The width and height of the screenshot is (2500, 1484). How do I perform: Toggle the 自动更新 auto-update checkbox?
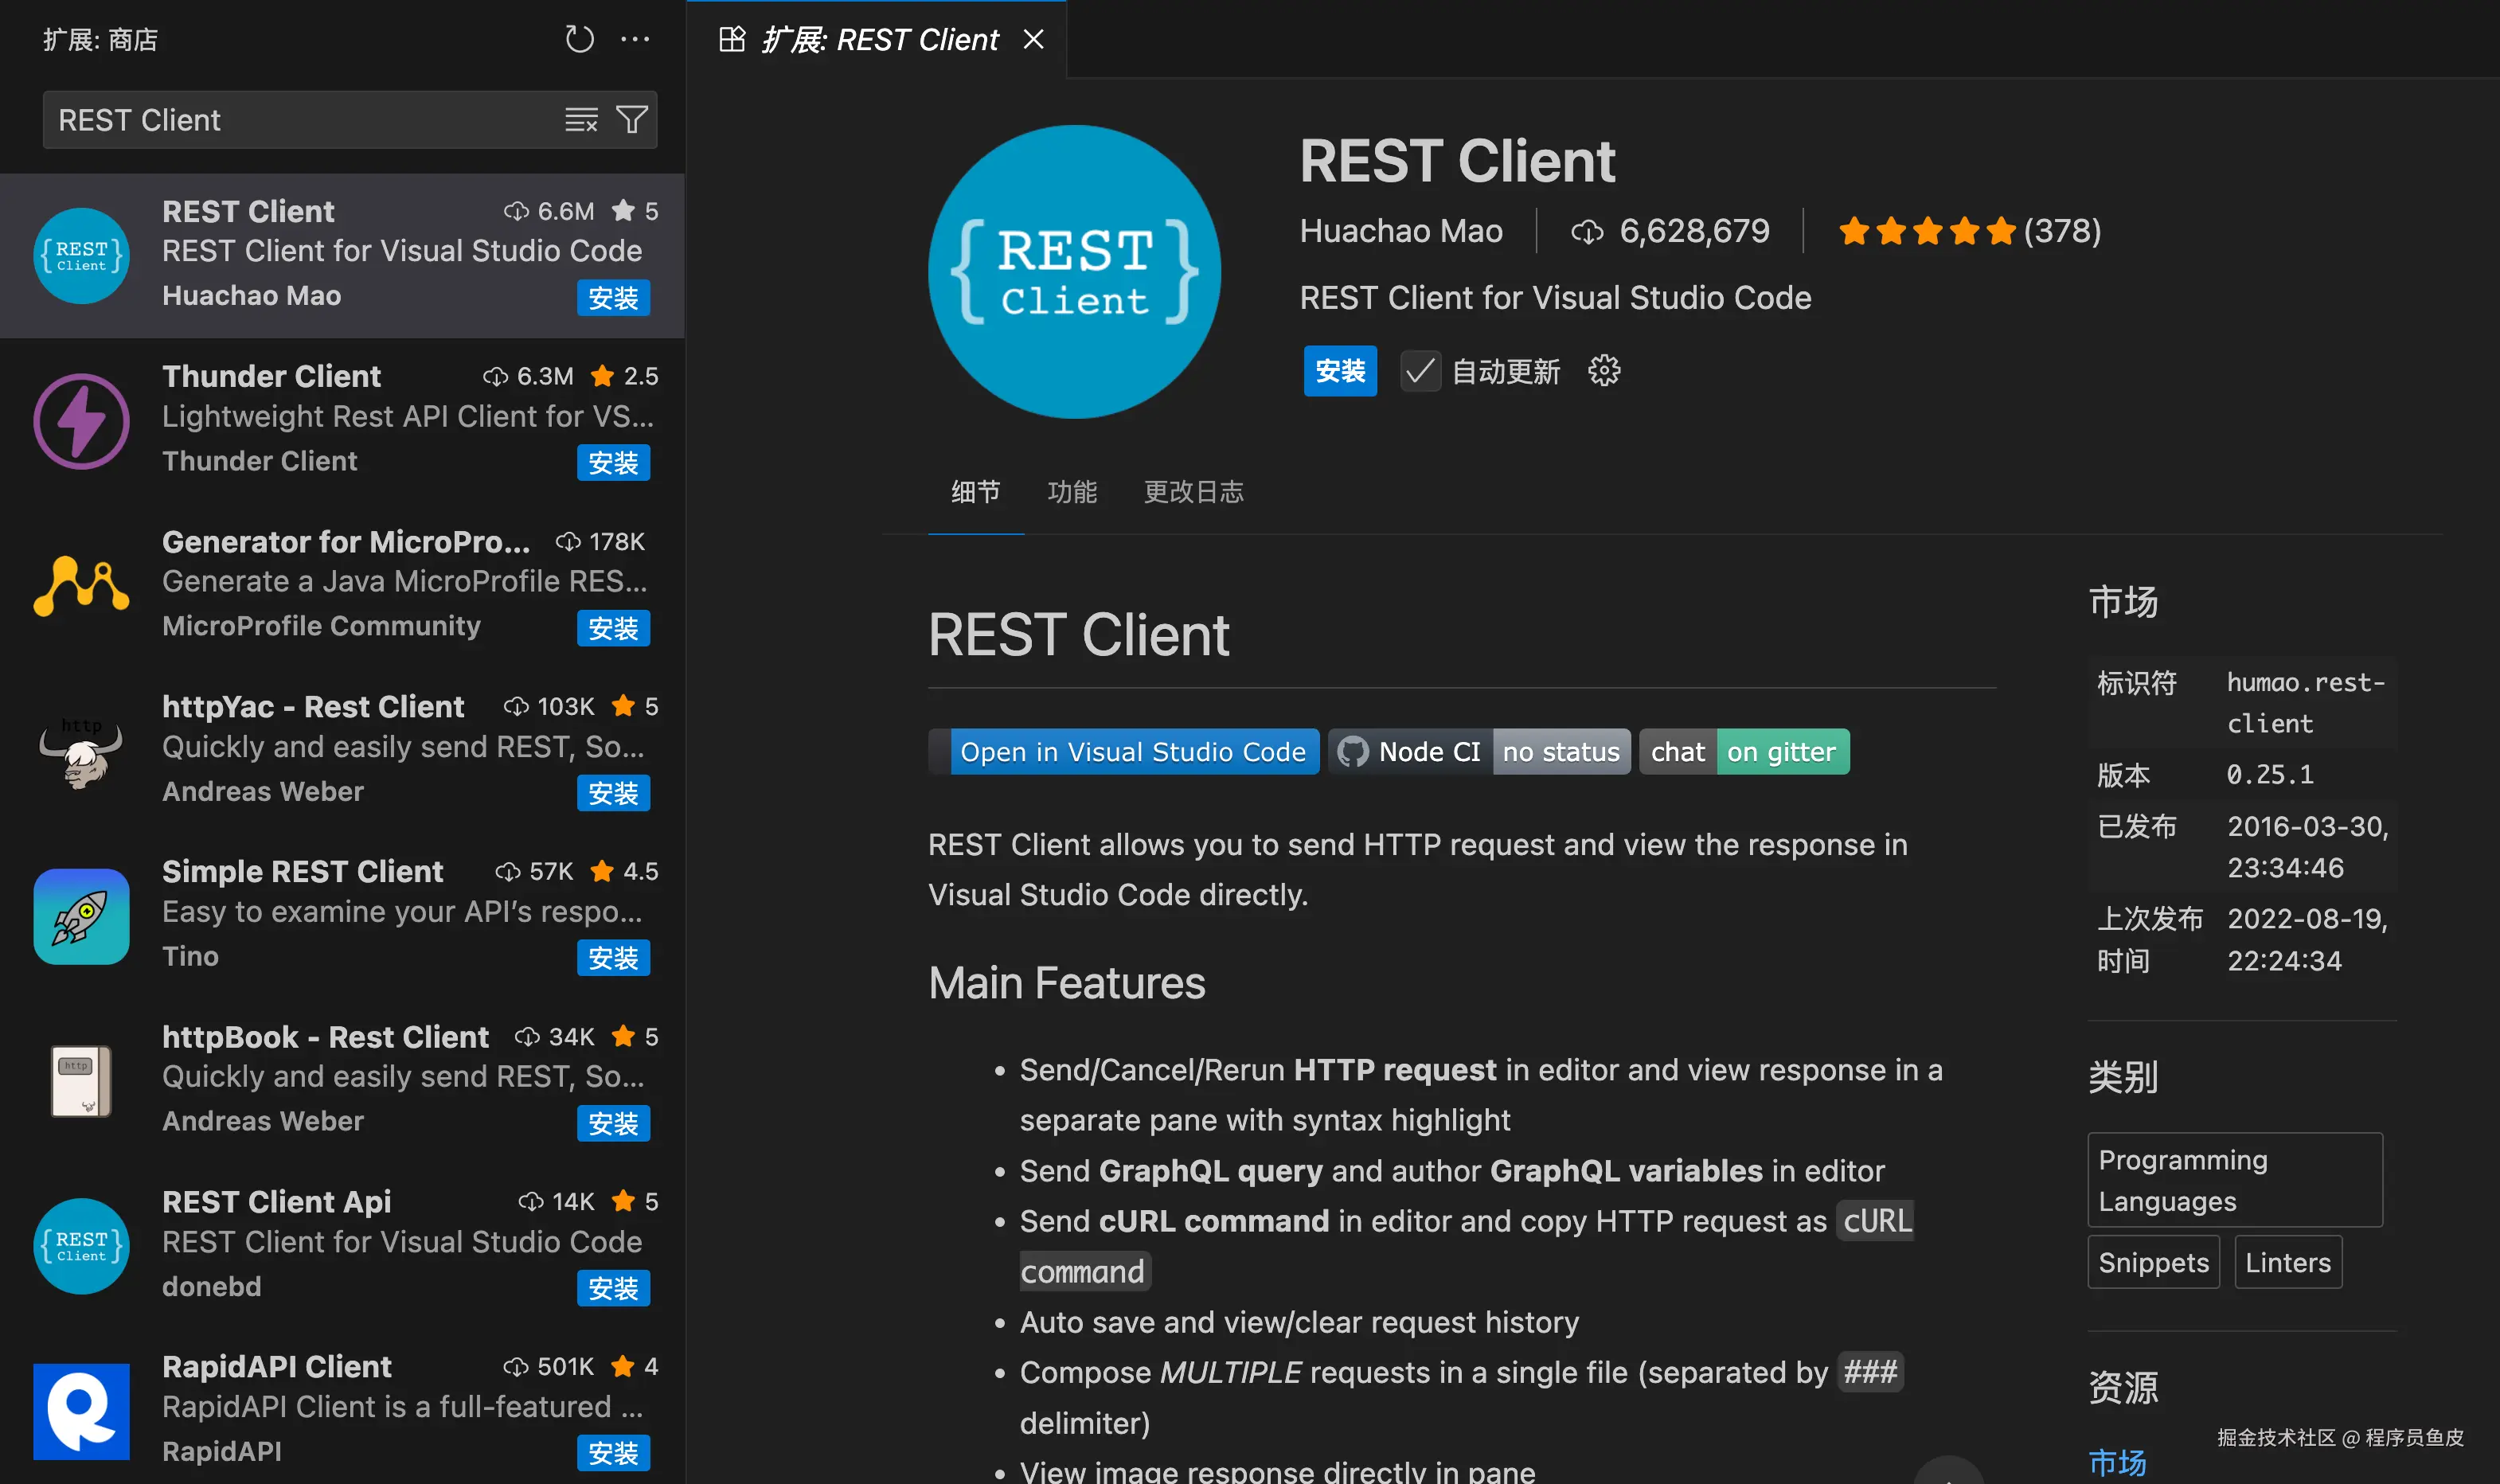(1419, 372)
